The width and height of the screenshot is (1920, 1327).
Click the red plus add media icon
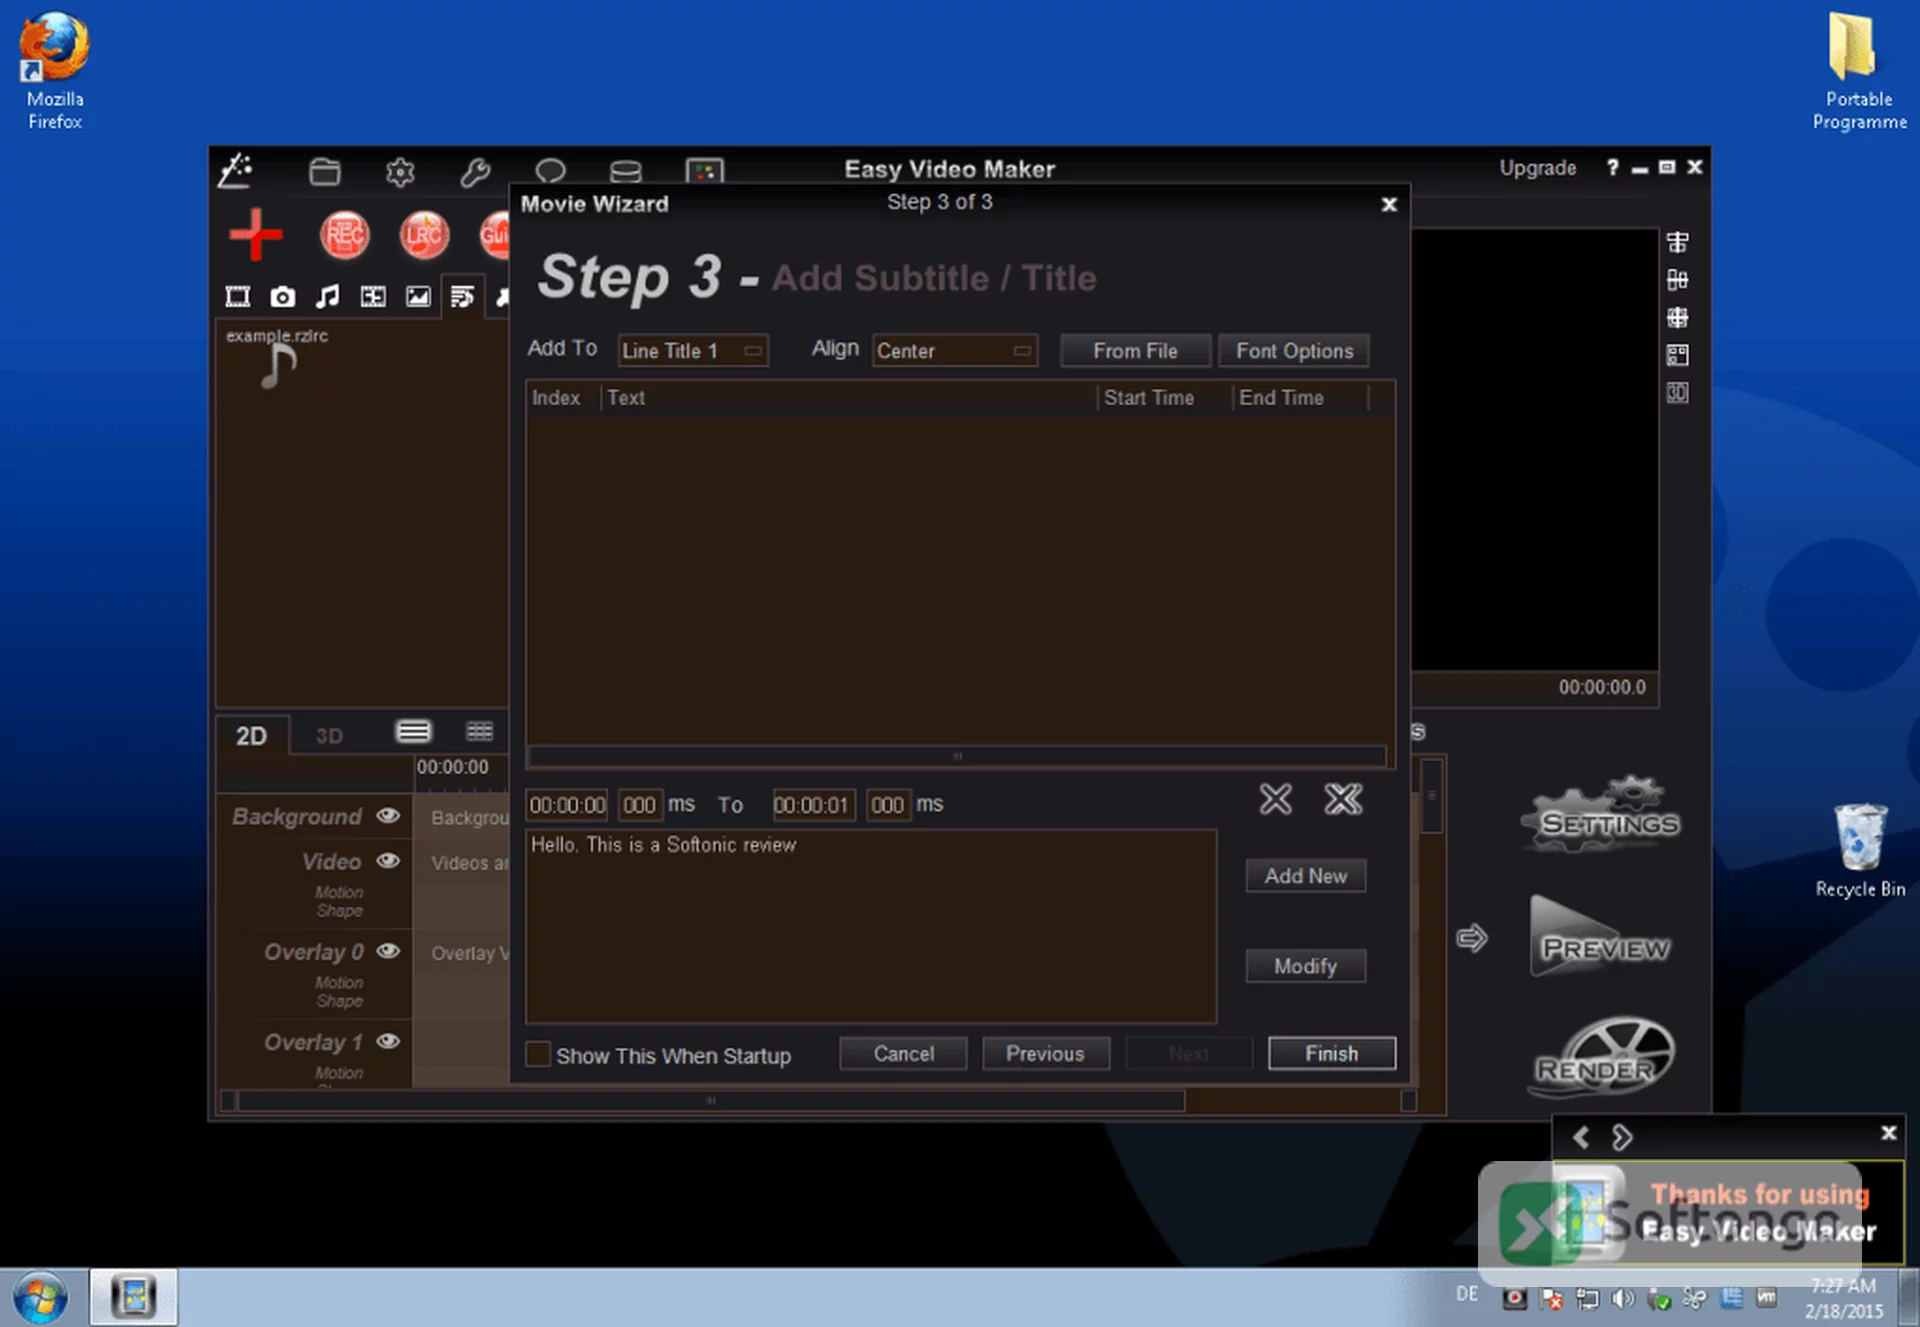tap(256, 235)
